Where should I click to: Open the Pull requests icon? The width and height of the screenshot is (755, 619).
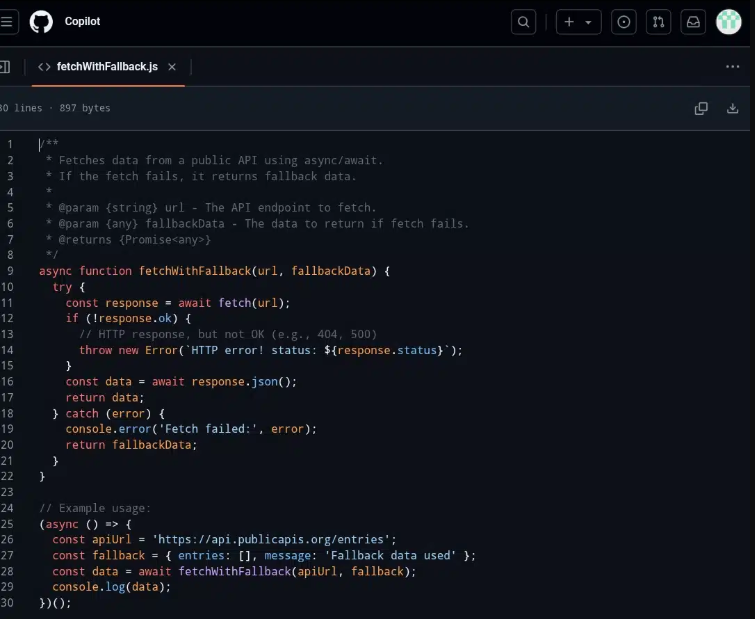coord(658,22)
